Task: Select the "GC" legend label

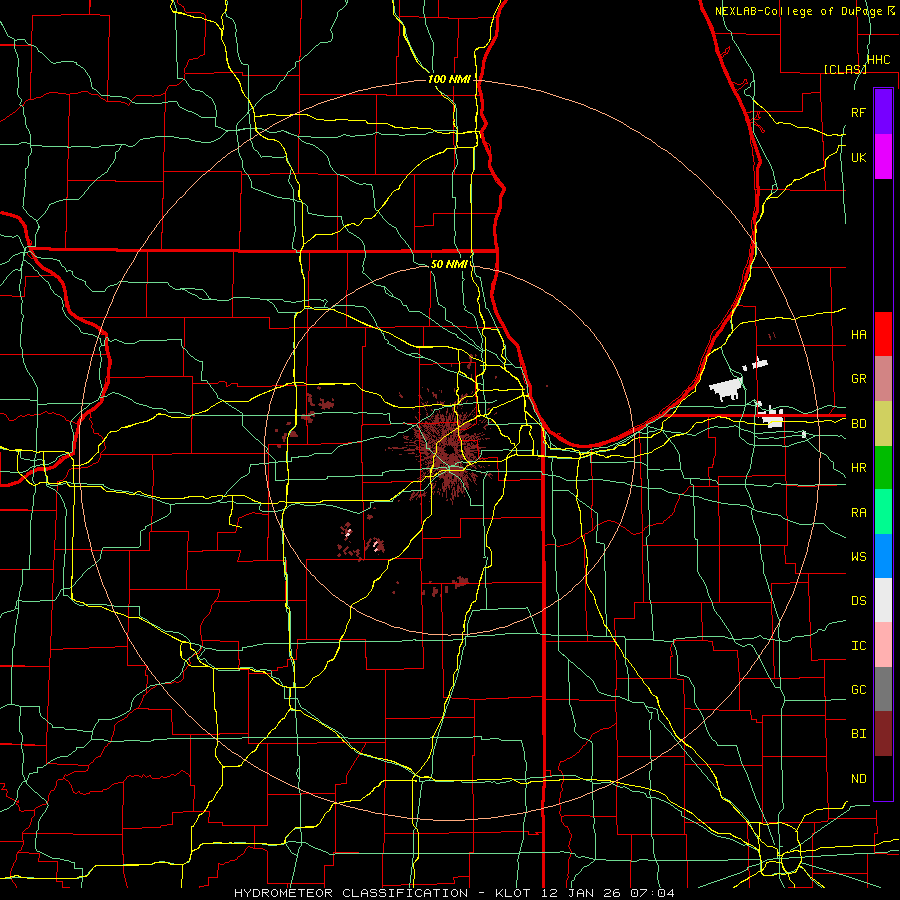Action: click(859, 690)
